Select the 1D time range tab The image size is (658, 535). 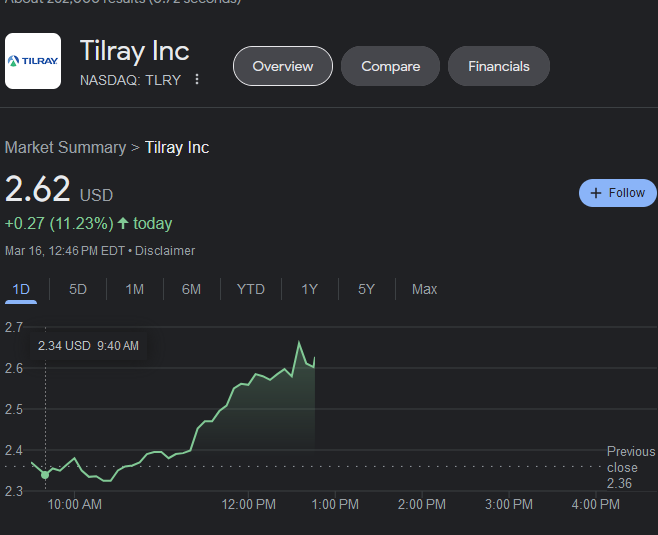coord(21,289)
